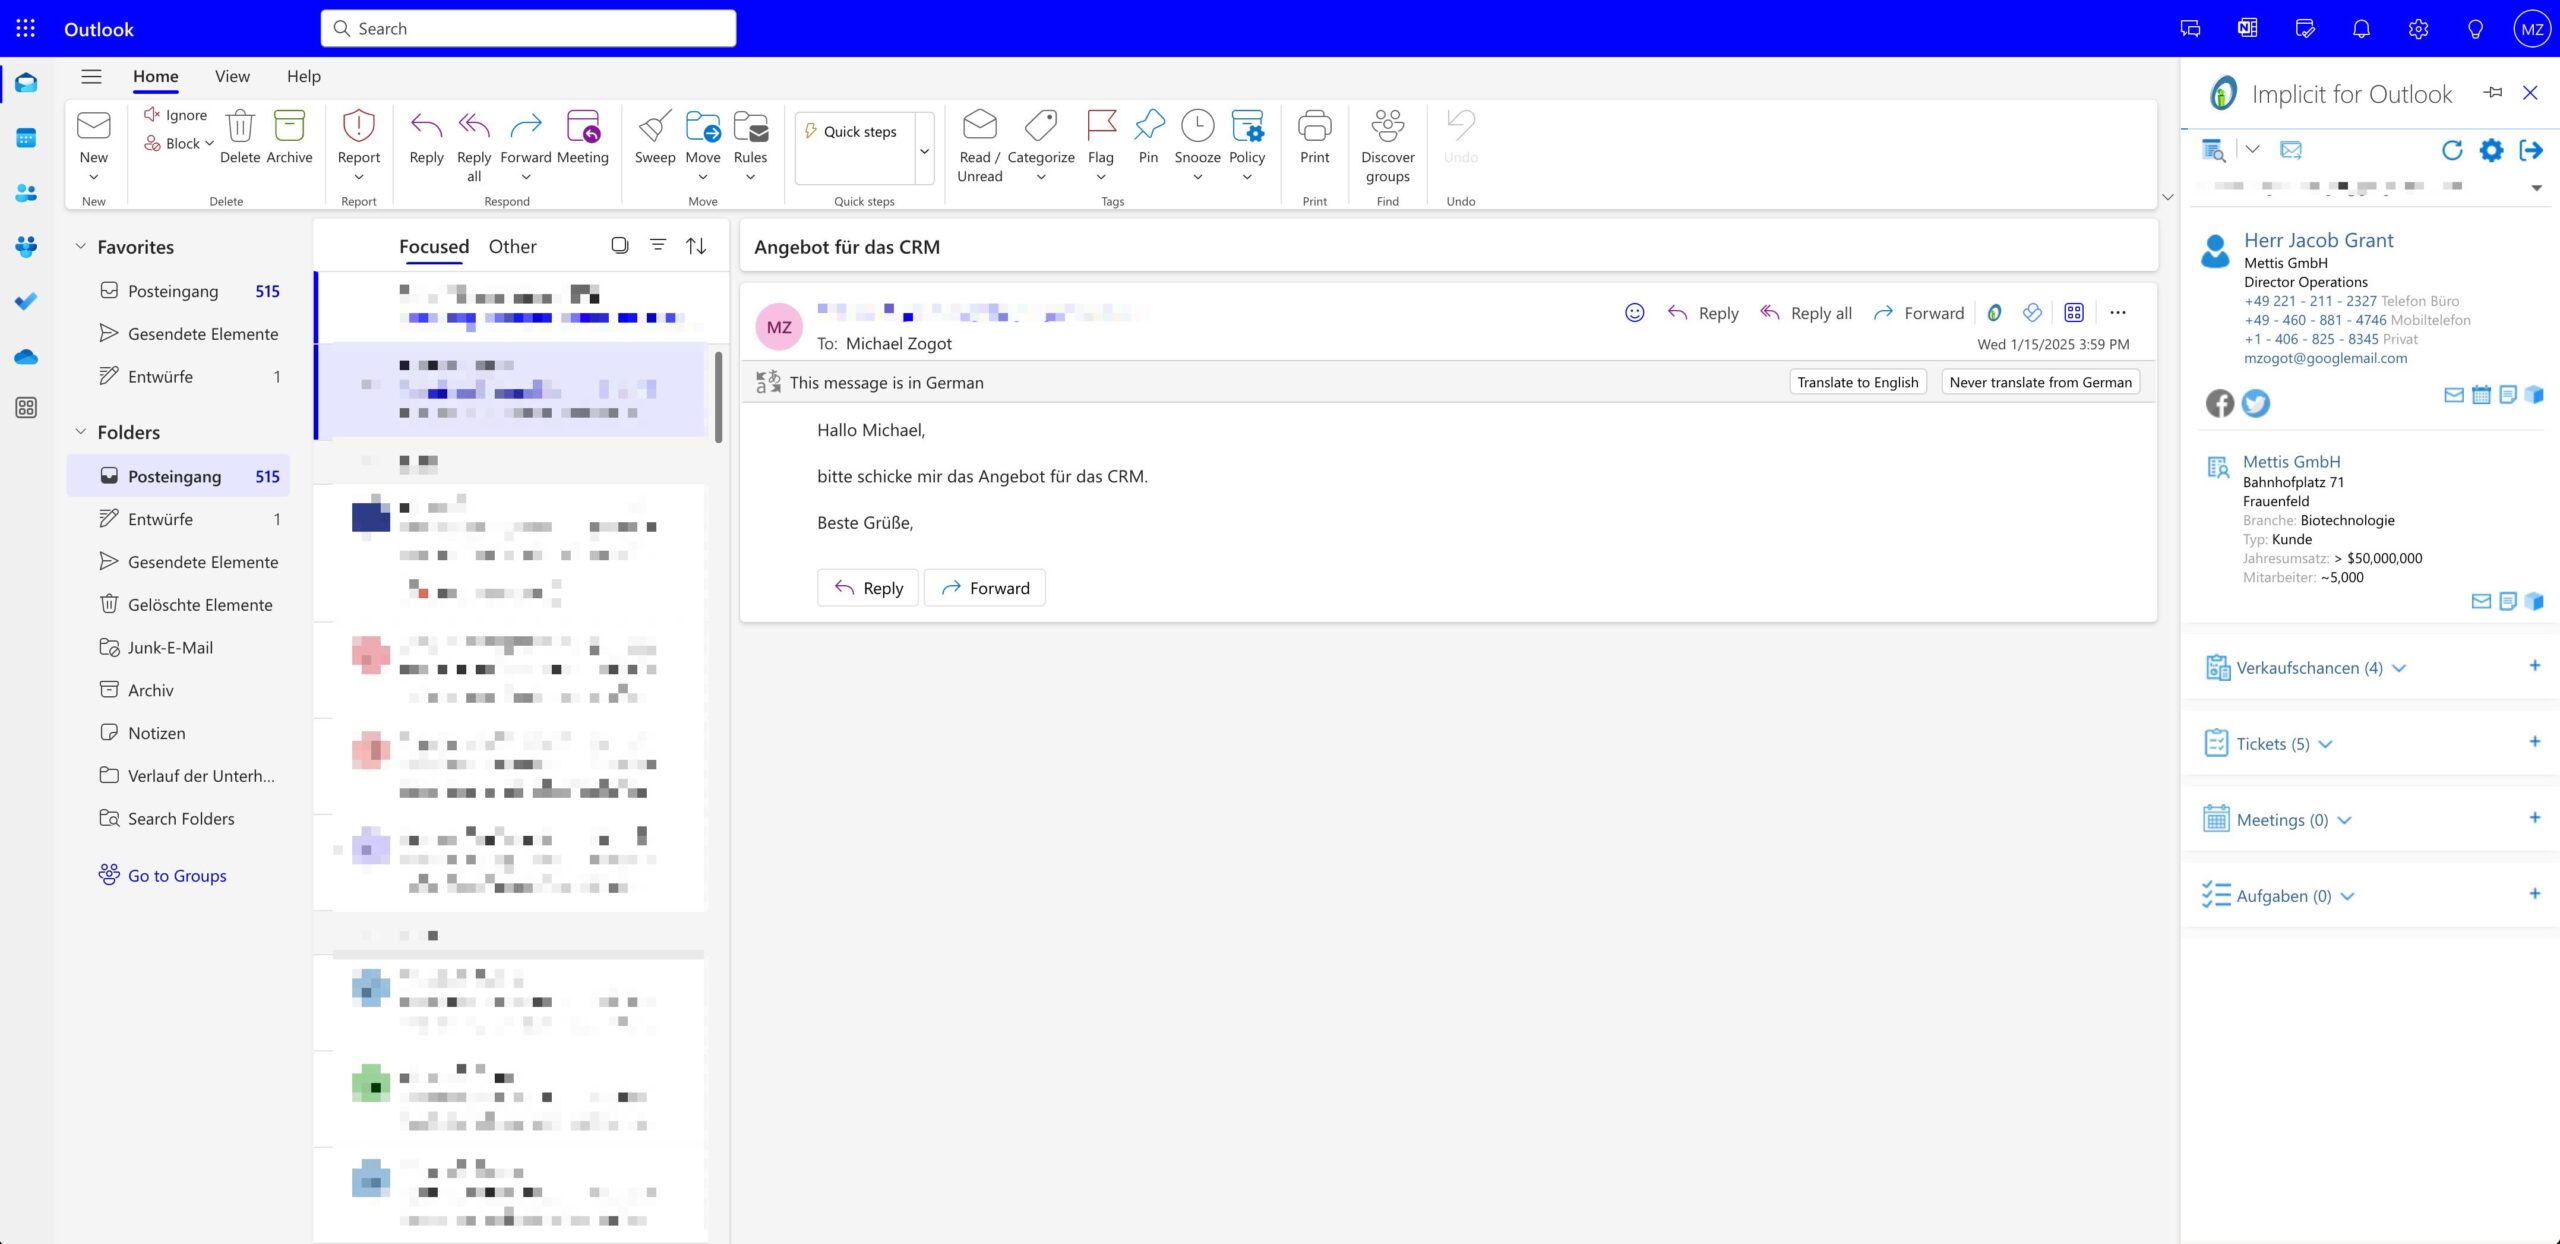This screenshot has height=1244, width=2560.
Task: Toggle select all messages checkbox icon
Action: (620, 245)
